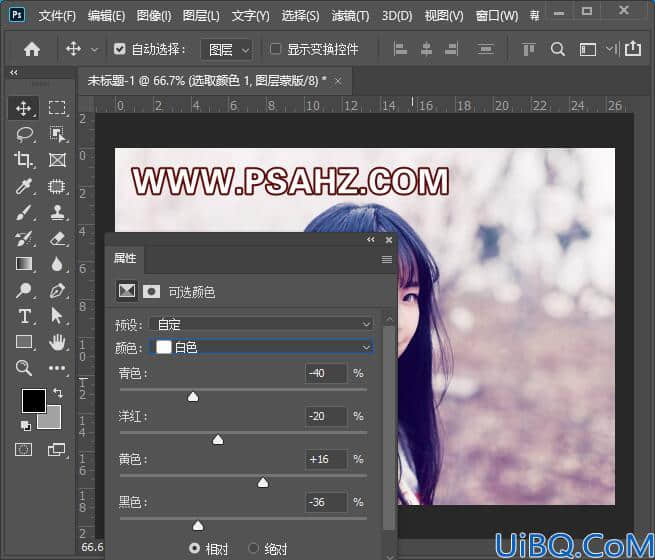The image size is (655, 560).
Task: Open the 文件(F) menu
Action: coord(57,16)
